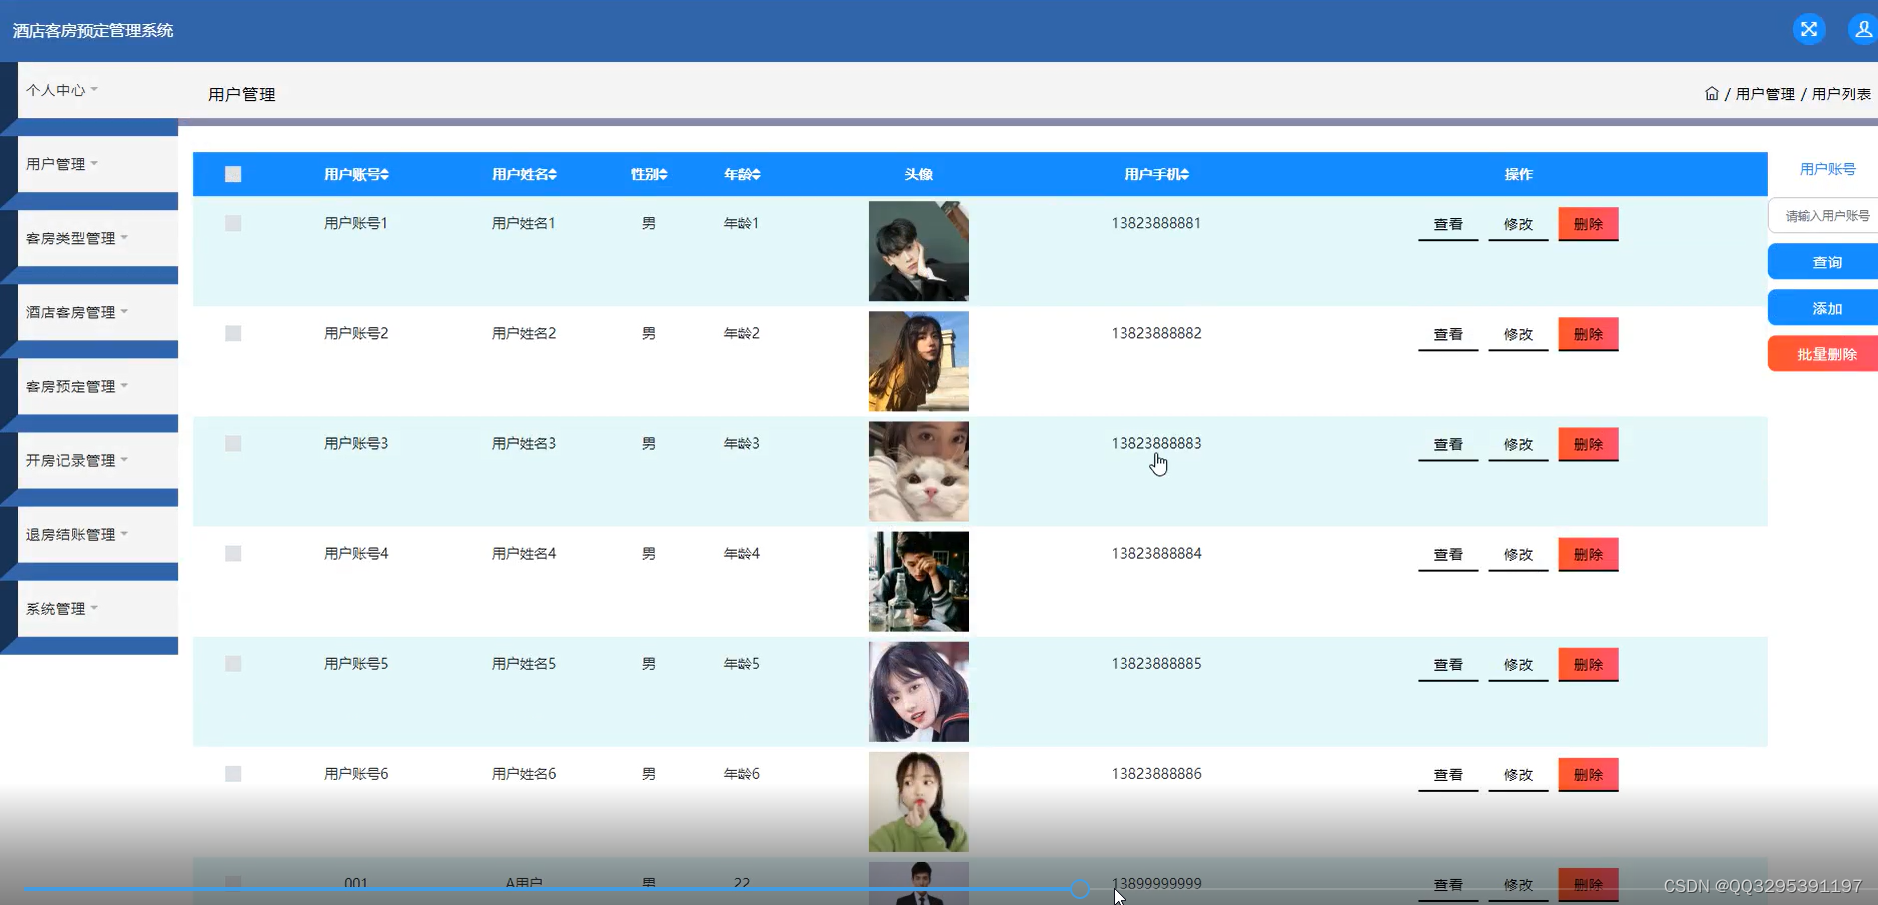Image resolution: width=1878 pixels, height=905 pixels.
Task: Expand the 客房类型管理 sidebar menu
Action: pyautogui.click(x=97, y=238)
